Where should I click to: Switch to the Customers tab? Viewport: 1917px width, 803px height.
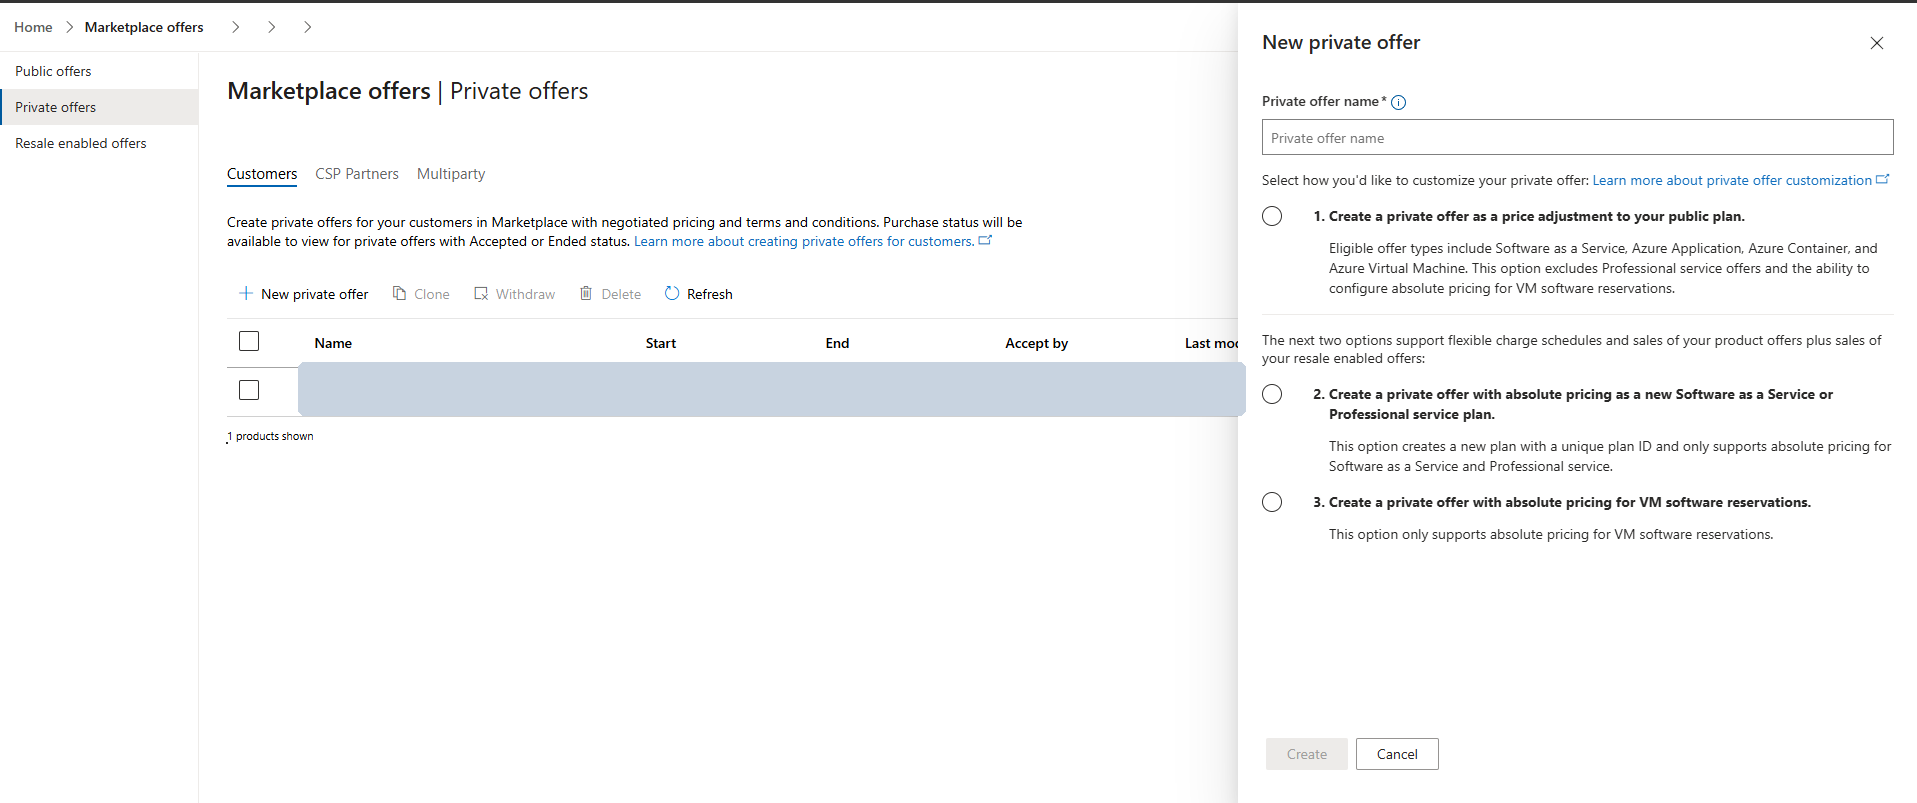coord(262,174)
